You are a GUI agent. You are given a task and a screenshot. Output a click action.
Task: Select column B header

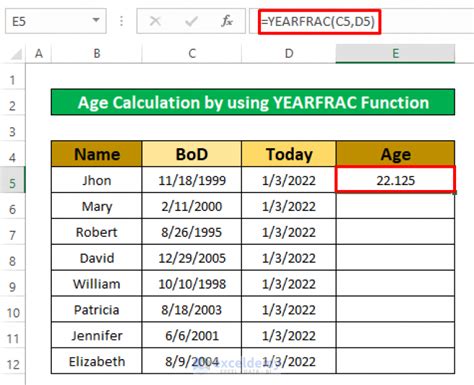click(97, 53)
